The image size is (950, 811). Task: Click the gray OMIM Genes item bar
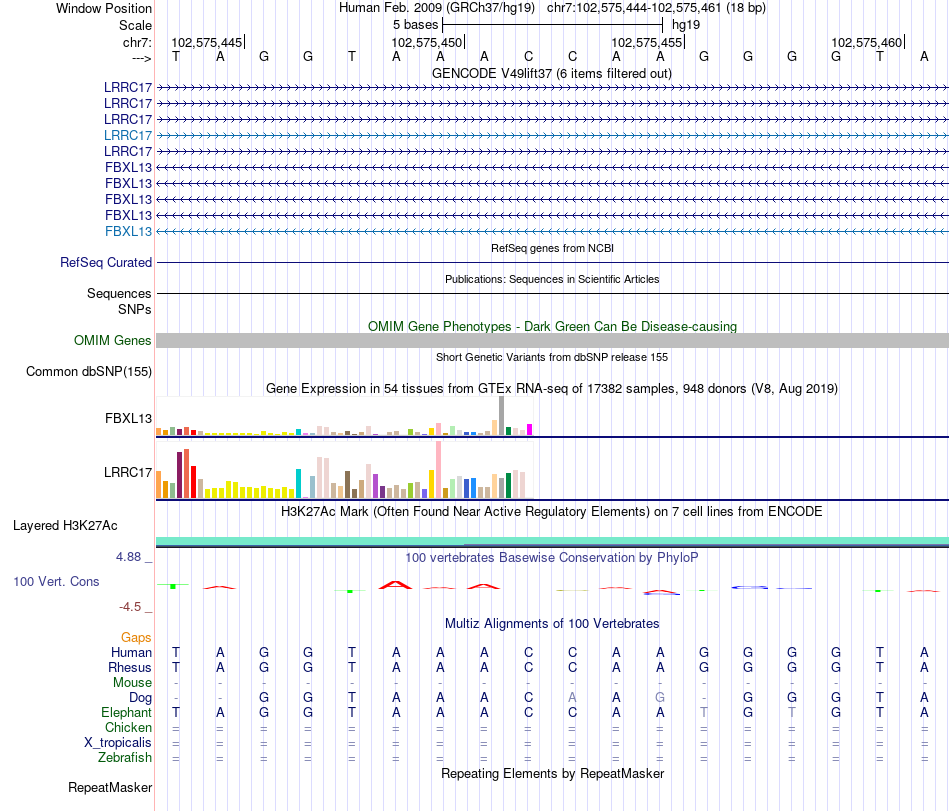[x=552, y=340]
